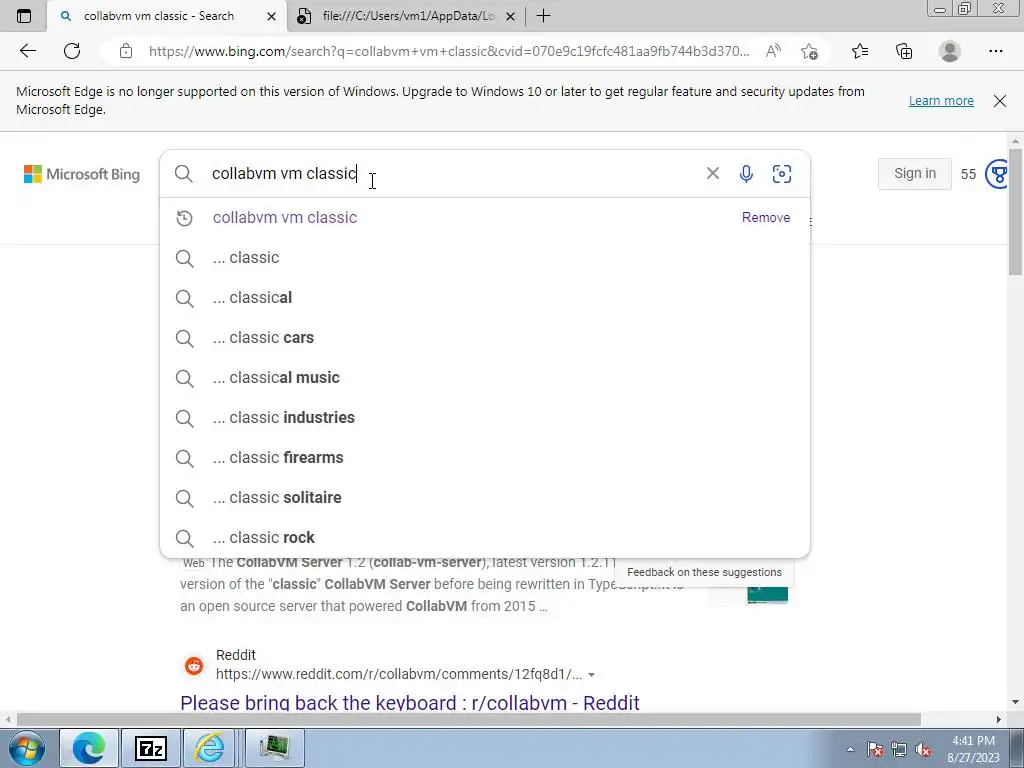Open the profile avatar menu

pyautogui.click(x=950, y=51)
